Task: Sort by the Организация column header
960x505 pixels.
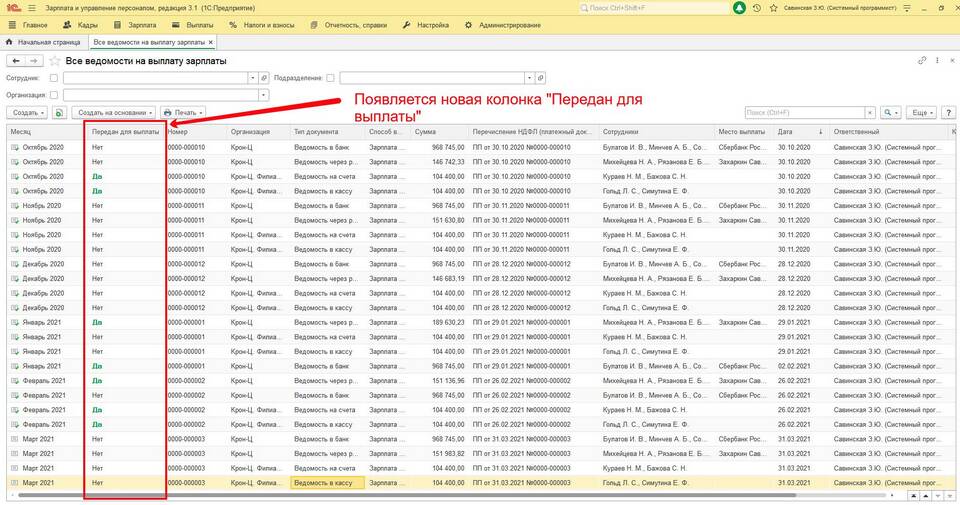Action: pos(258,132)
